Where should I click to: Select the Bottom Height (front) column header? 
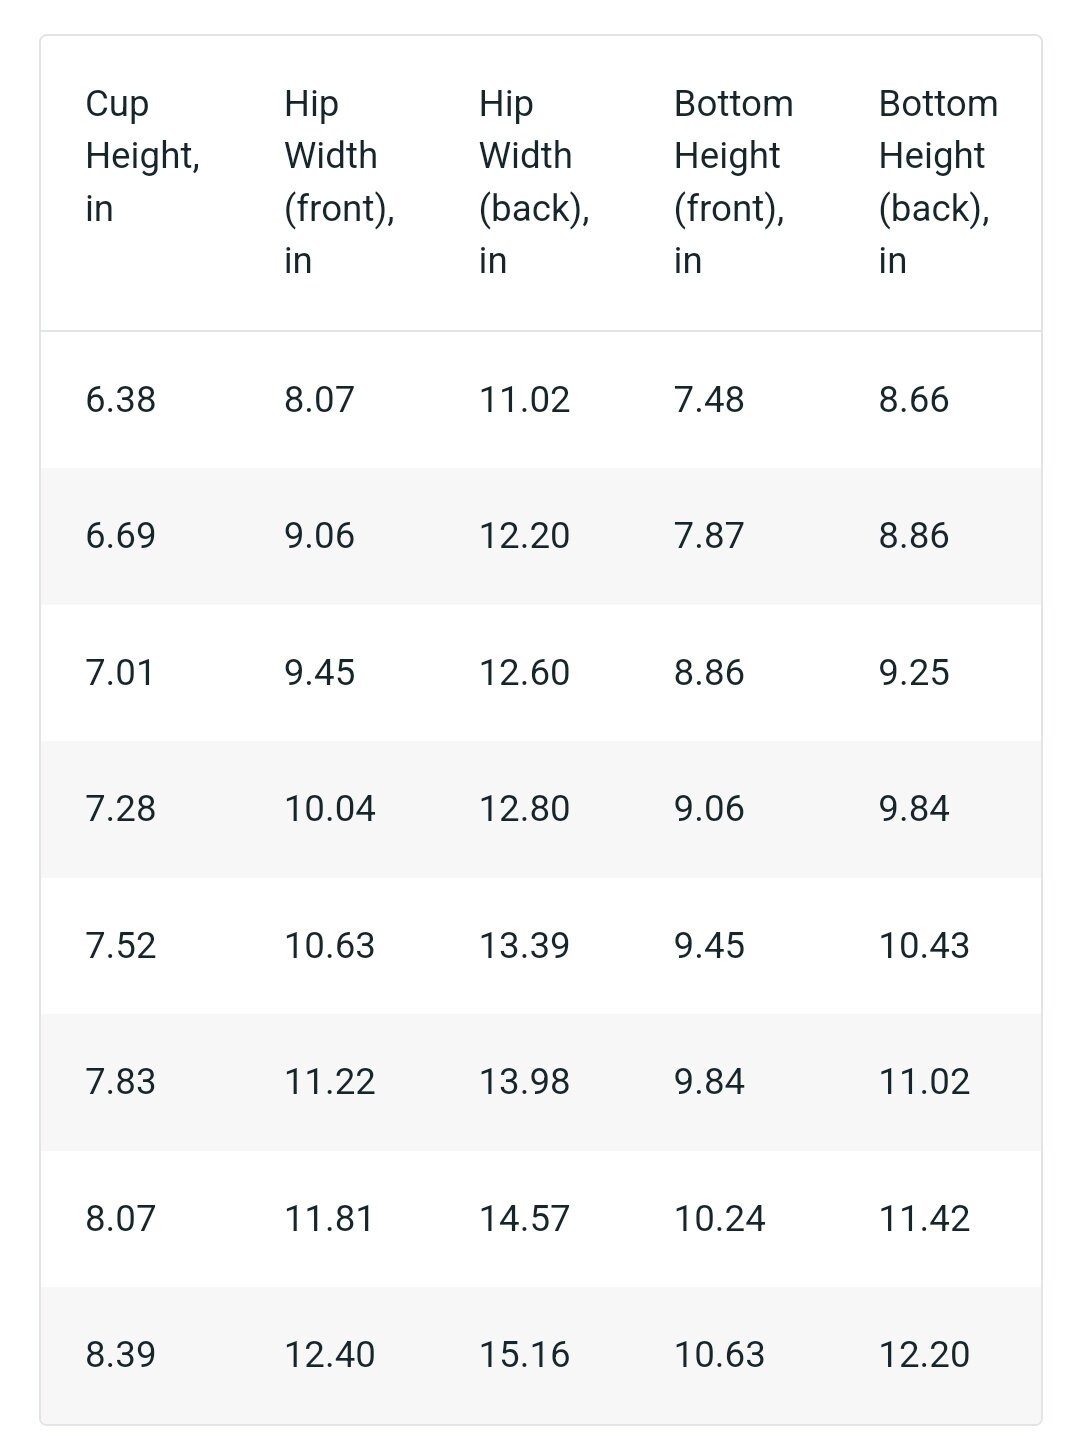point(733,182)
